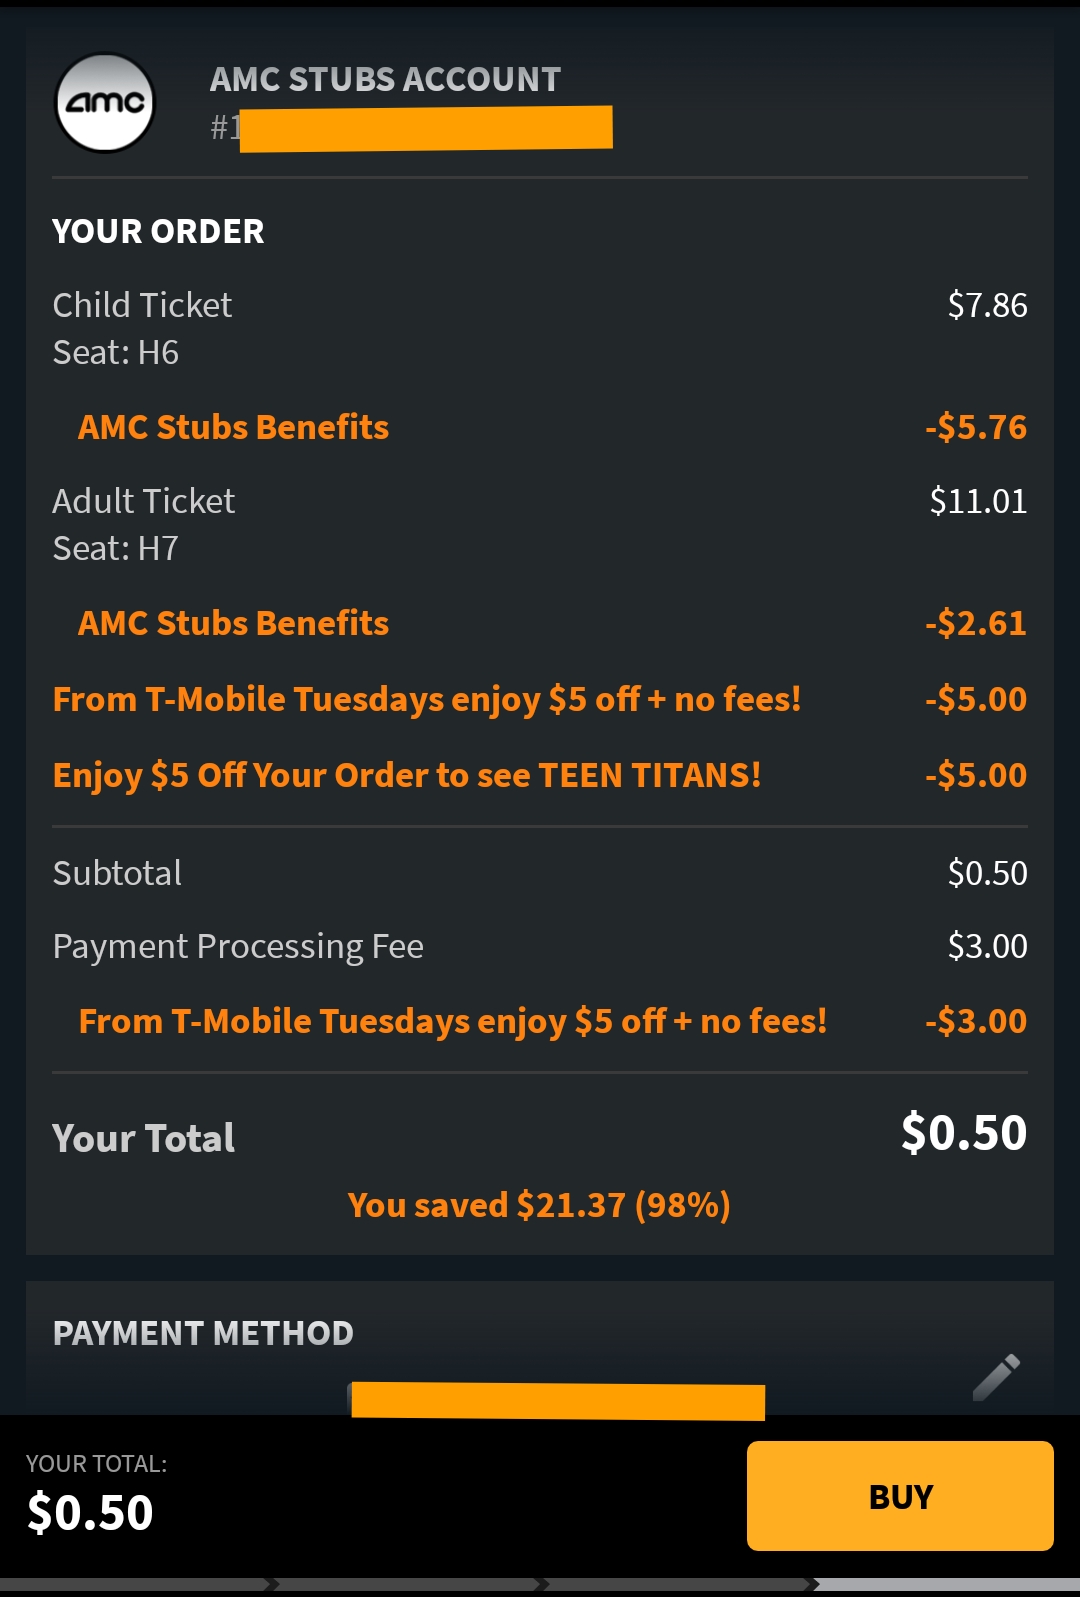1080x1597 pixels.
Task: Select the redacted payment method field
Action: pos(557,1400)
